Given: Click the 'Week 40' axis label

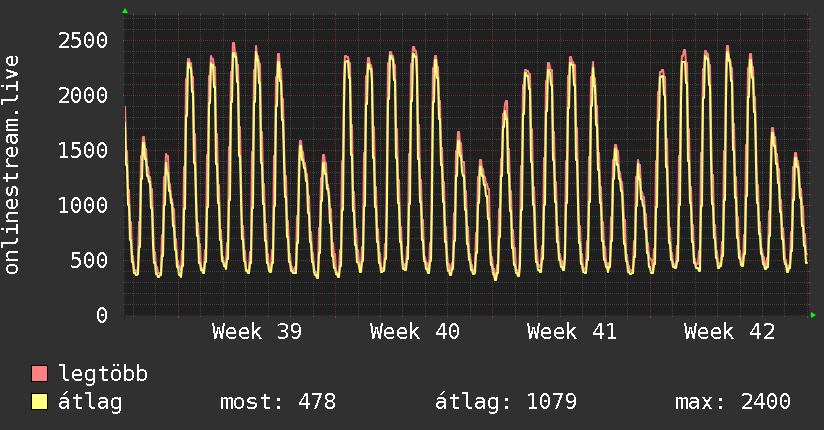Looking at the screenshot, I should [415, 332].
